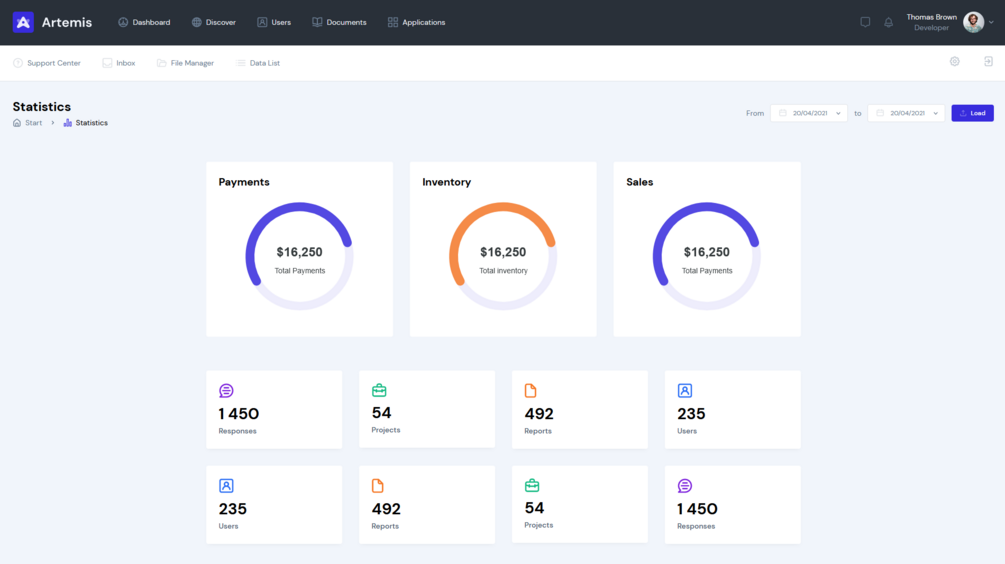Show notifications via the bell icon
This screenshot has width=1005, height=564.
[888, 22]
